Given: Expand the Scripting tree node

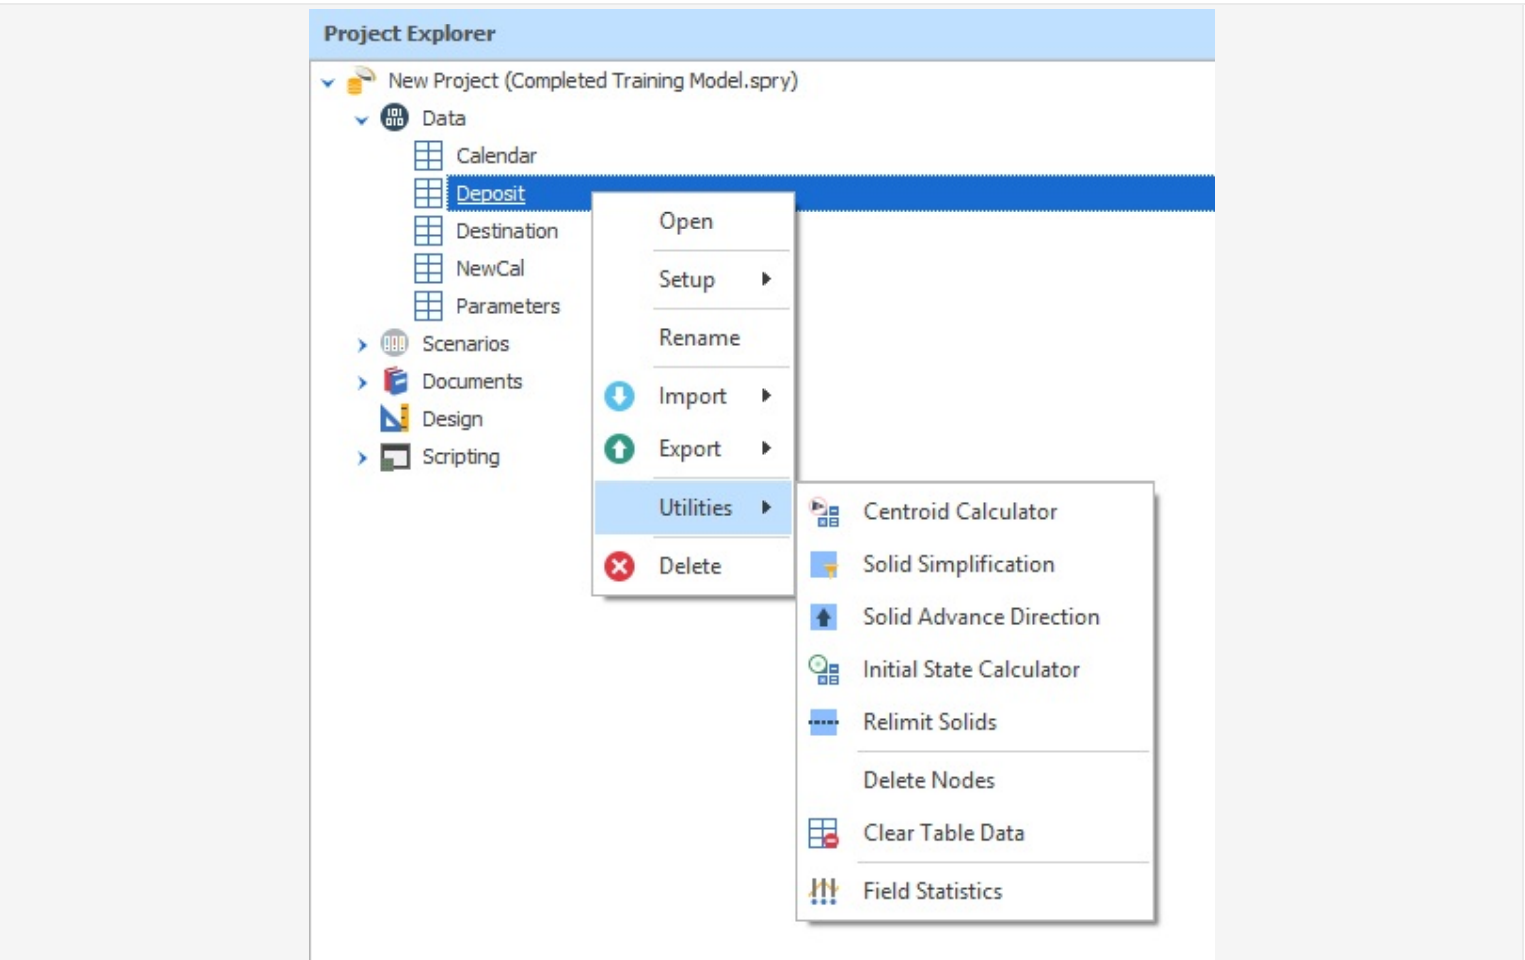Looking at the screenshot, I should [362, 458].
